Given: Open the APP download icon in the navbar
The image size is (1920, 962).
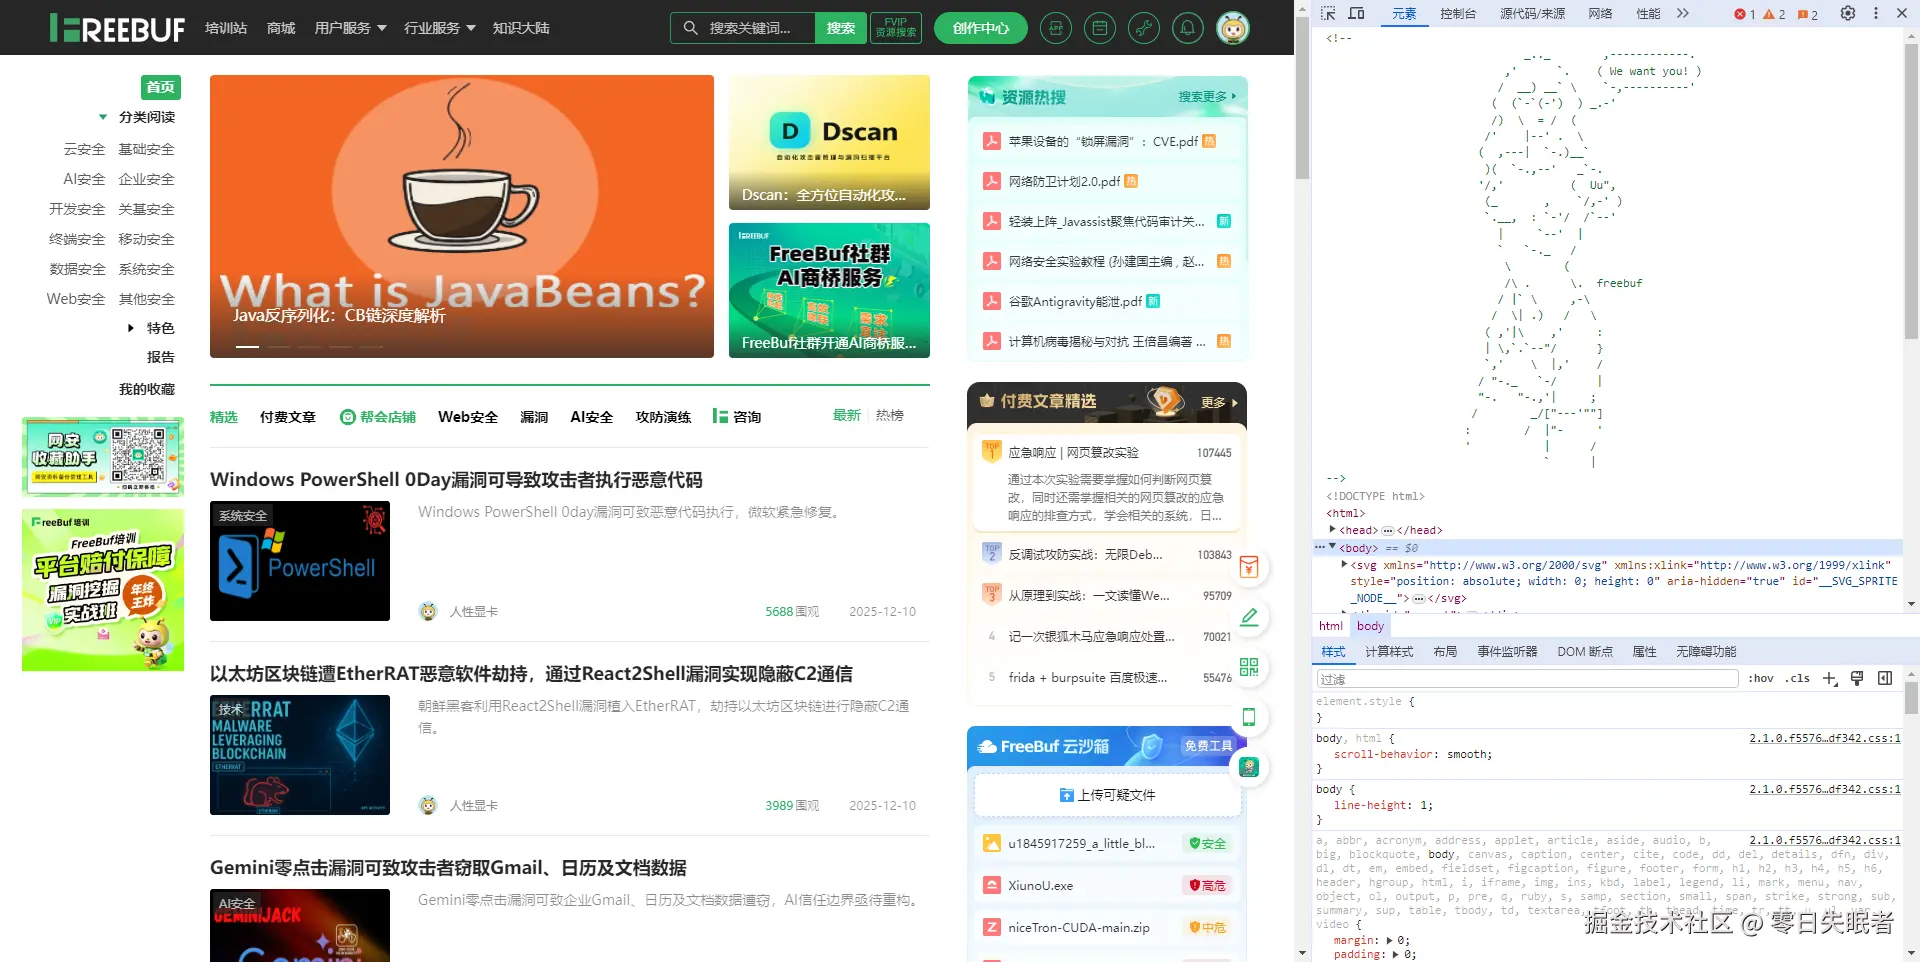Looking at the screenshot, I should (1056, 28).
